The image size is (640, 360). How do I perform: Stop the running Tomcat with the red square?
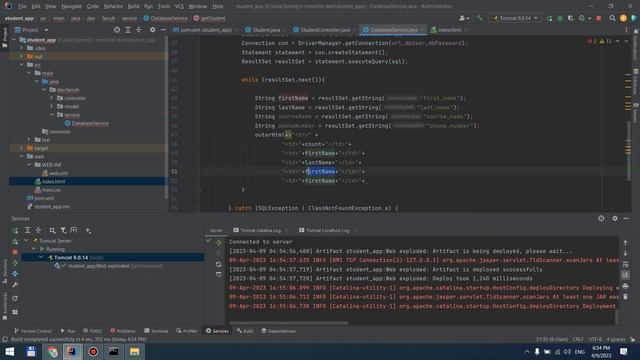599,18
